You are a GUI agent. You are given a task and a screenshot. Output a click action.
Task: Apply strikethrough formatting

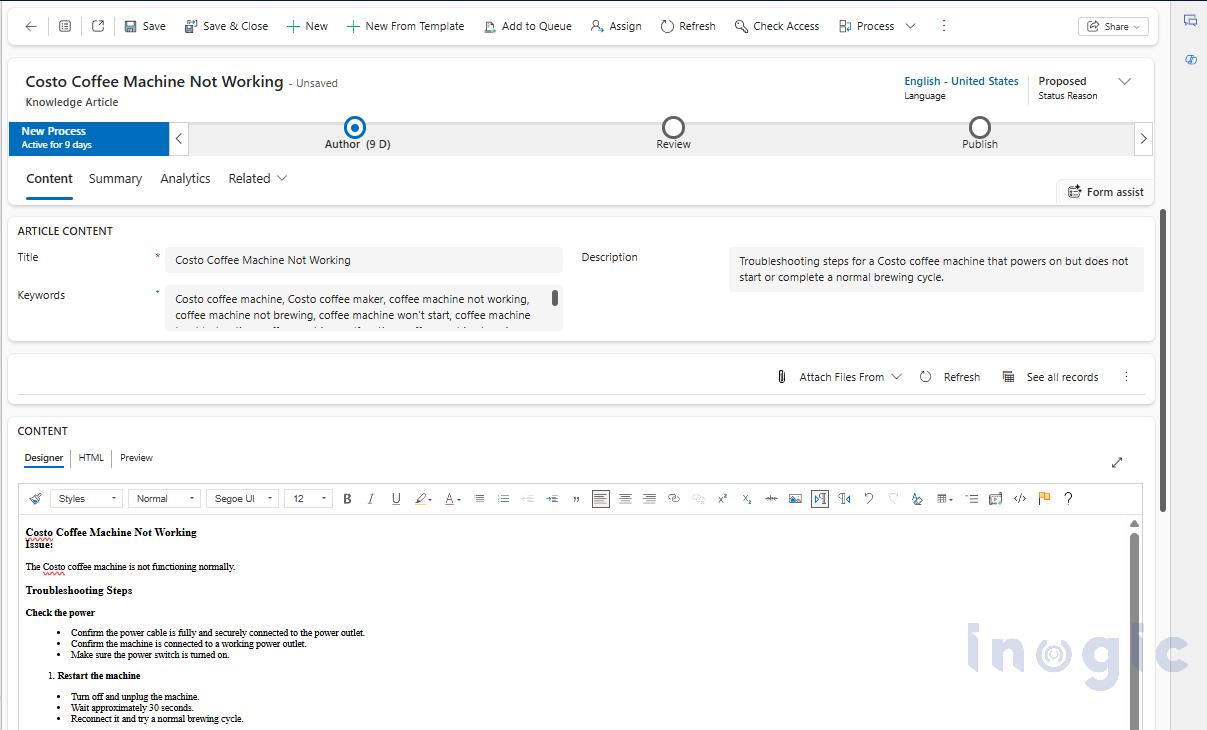click(771, 498)
